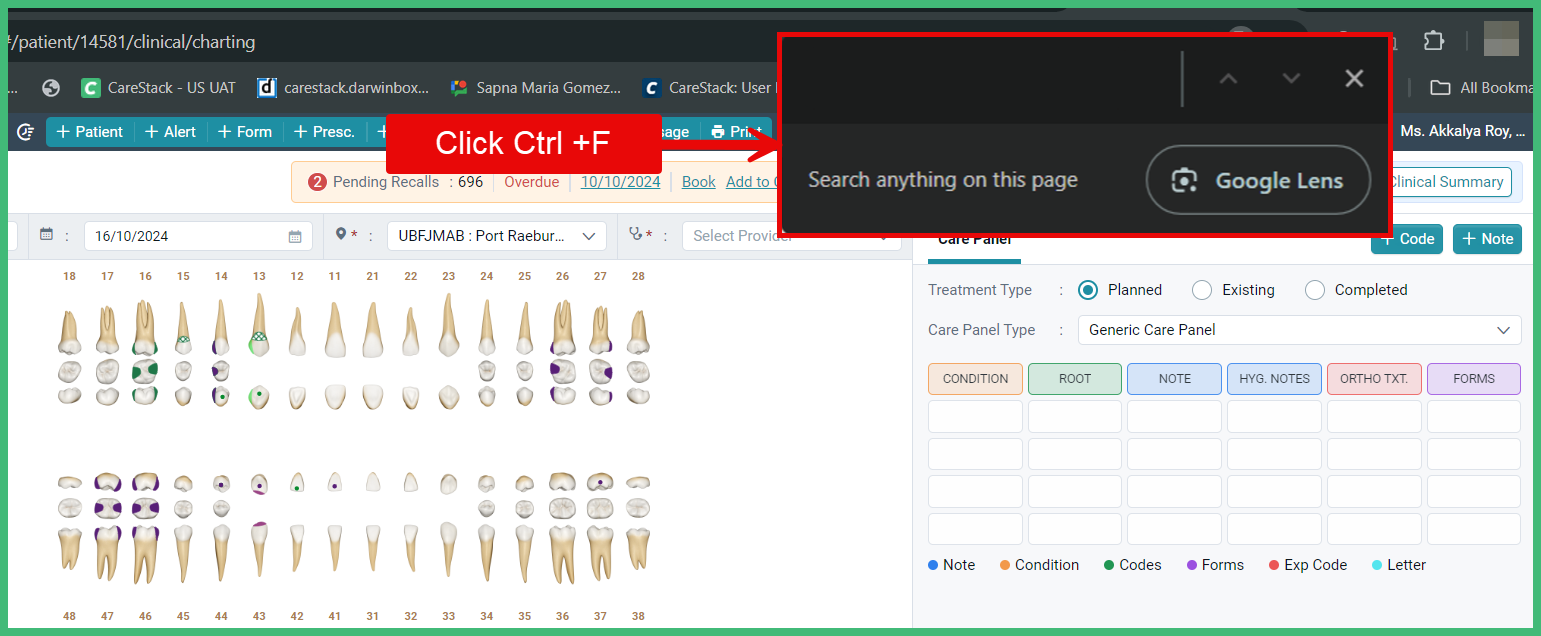
Task: Open the ROOT care panel category
Action: click(1075, 379)
